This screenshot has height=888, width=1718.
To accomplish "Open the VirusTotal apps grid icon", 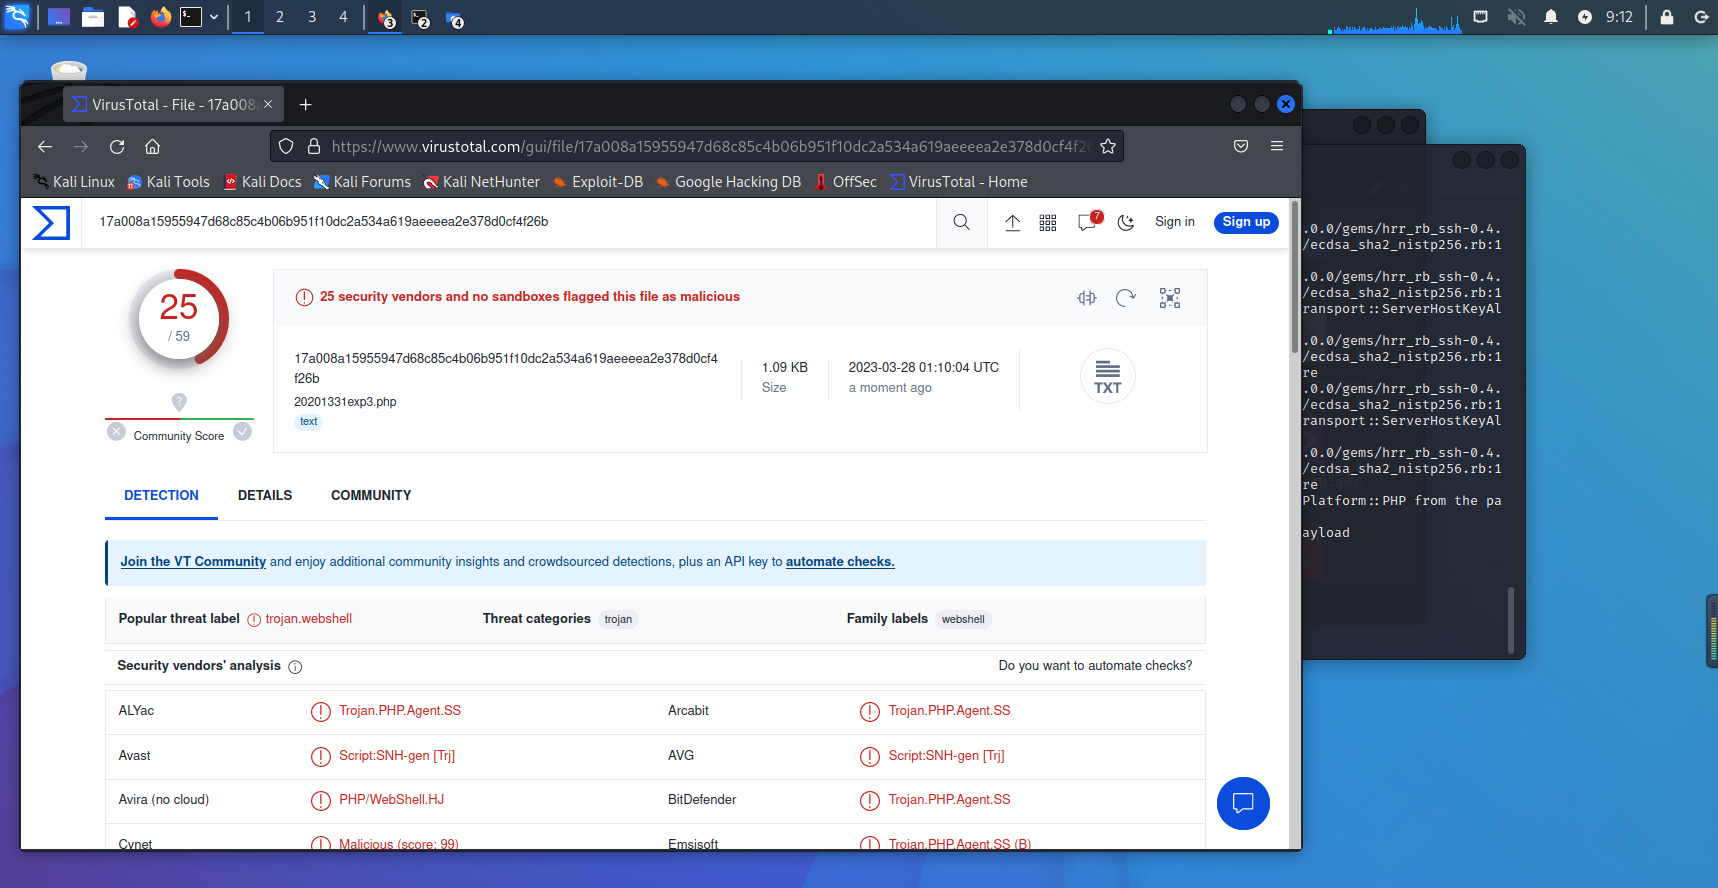I will pos(1048,222).
